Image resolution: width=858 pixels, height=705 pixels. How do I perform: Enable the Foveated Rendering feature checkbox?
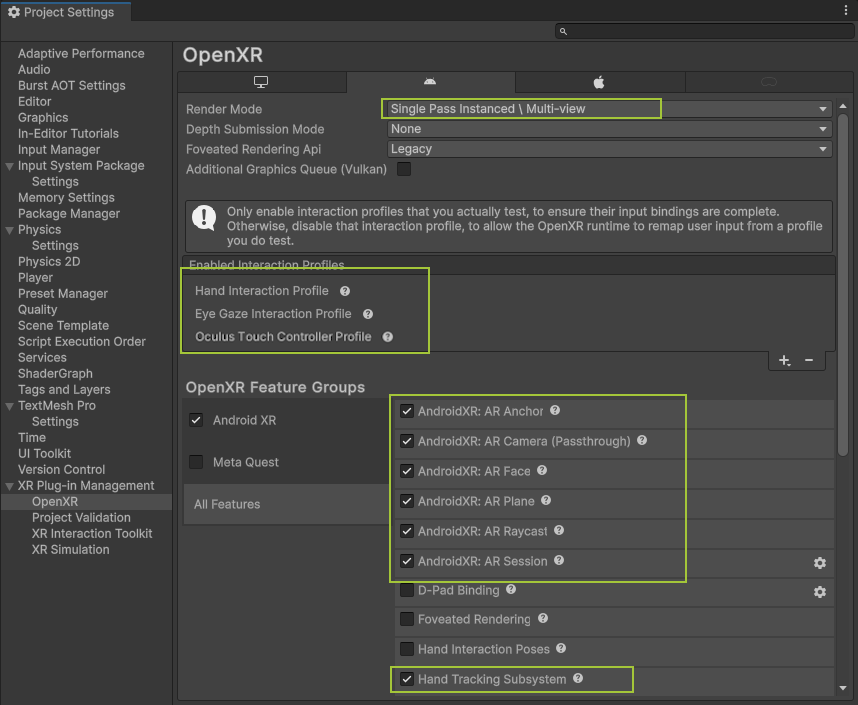point(407,620)
